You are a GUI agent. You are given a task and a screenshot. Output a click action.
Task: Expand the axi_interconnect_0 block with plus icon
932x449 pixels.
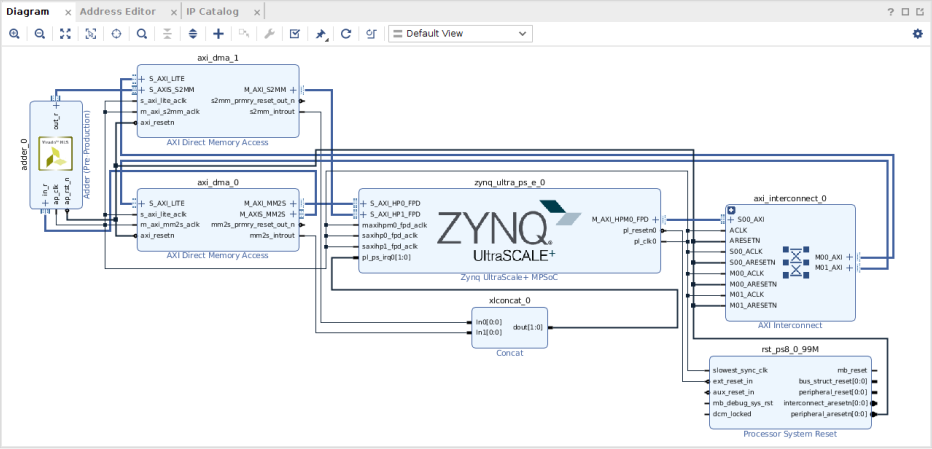coord(731,209)
